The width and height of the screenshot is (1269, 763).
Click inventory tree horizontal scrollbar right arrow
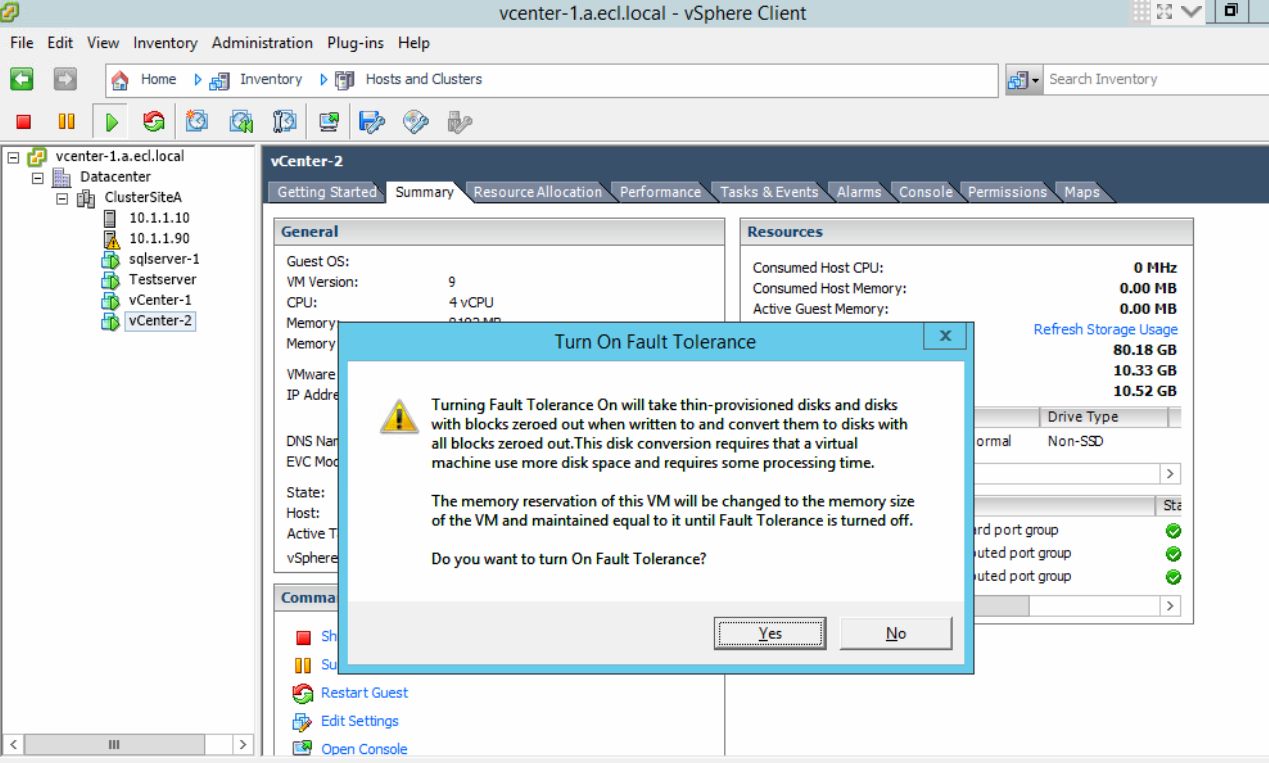point(243,745)
